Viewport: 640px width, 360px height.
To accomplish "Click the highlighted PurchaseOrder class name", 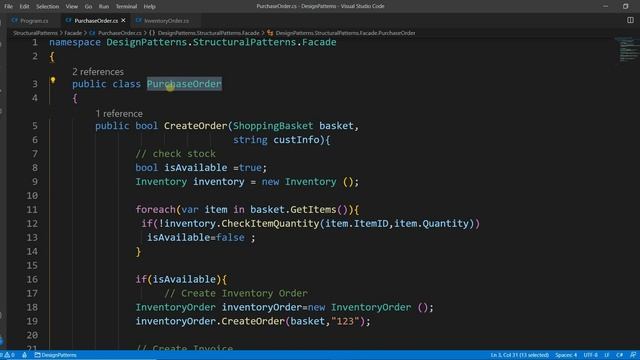I will tap(184, 84).
